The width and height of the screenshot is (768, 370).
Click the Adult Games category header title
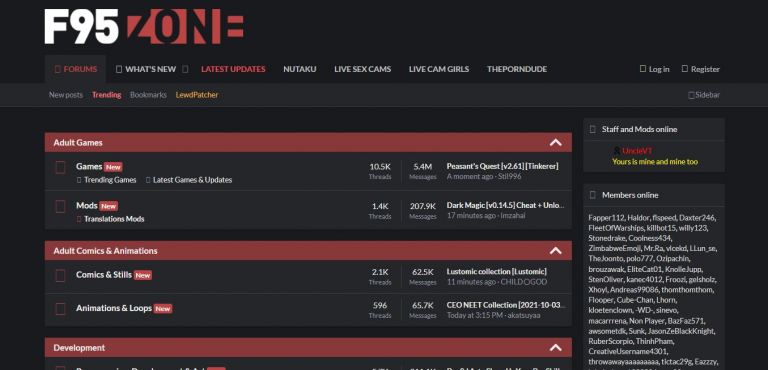click(78, 143)
